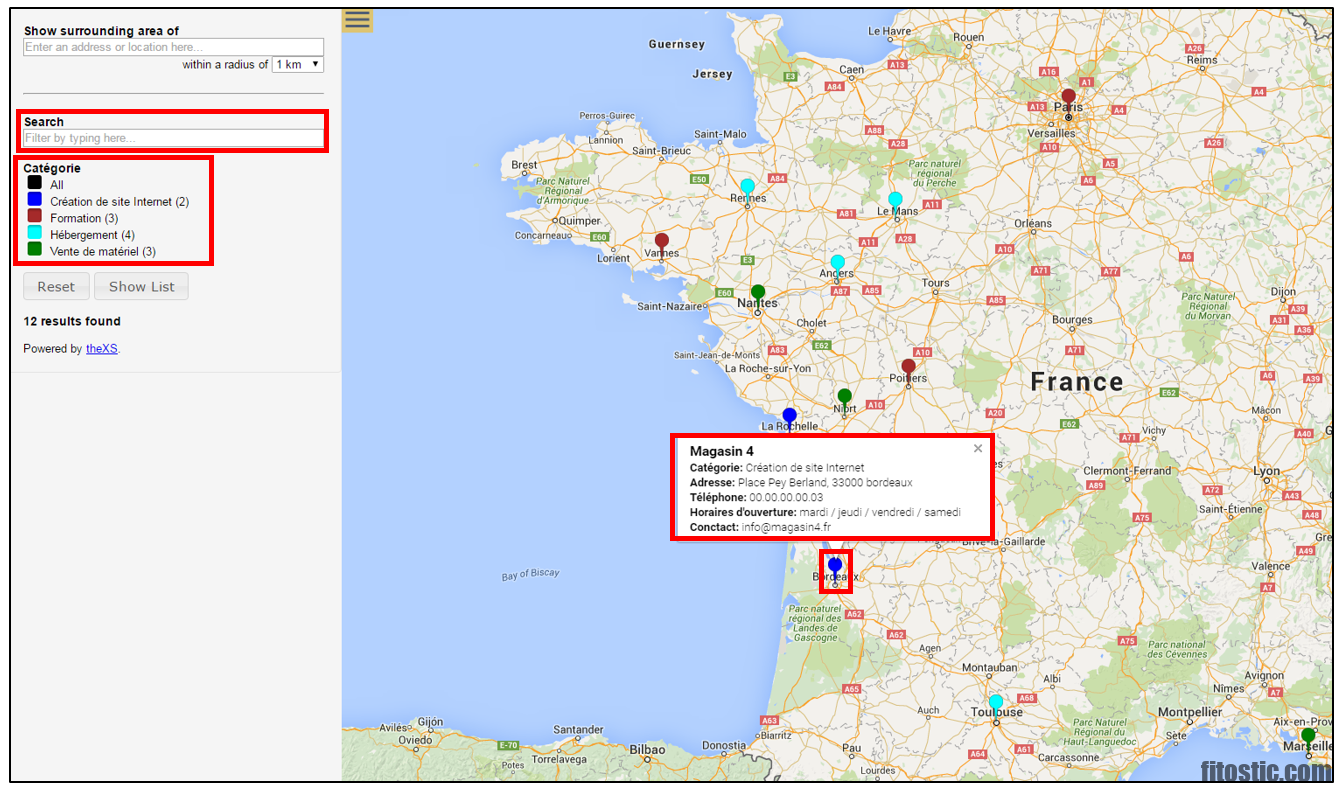This screenshot has width=1341, height=792.
Task: Click the red marker near Poitiers
Action: 908,366
